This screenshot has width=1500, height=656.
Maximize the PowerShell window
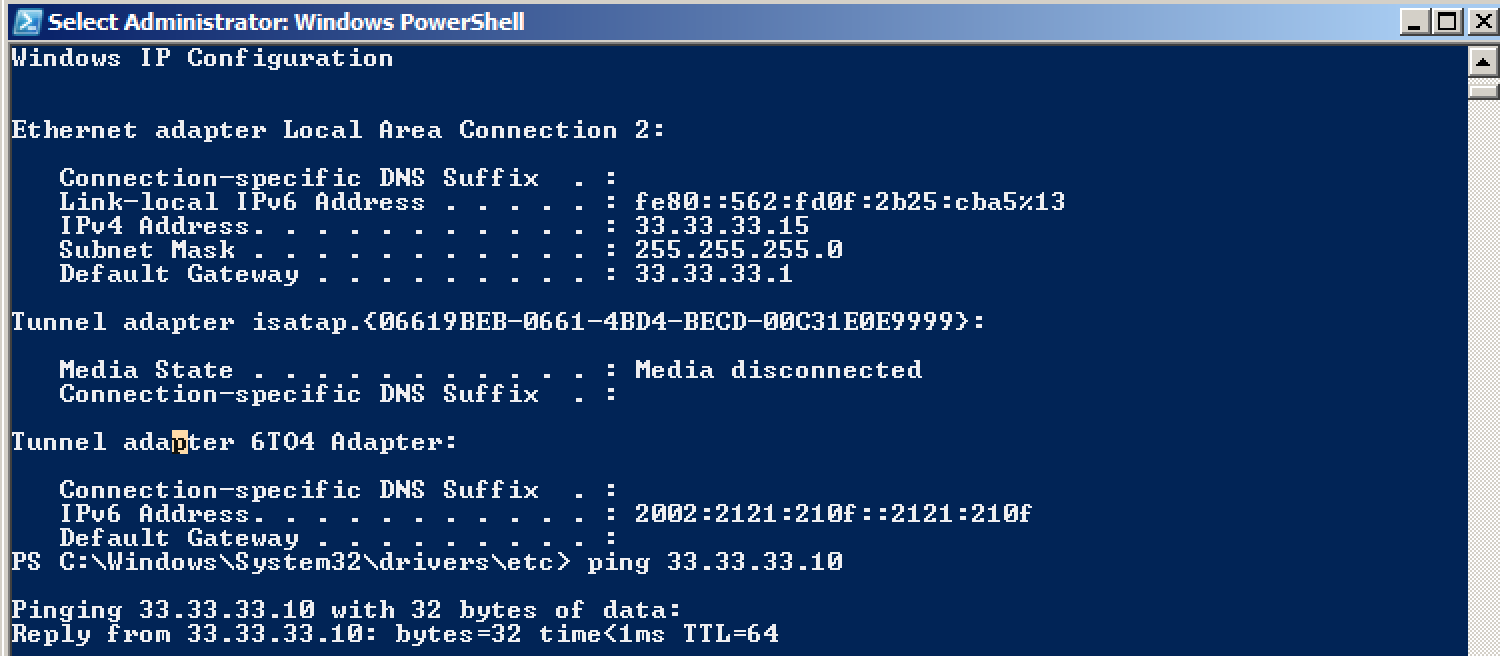[x=1445, y=21]
